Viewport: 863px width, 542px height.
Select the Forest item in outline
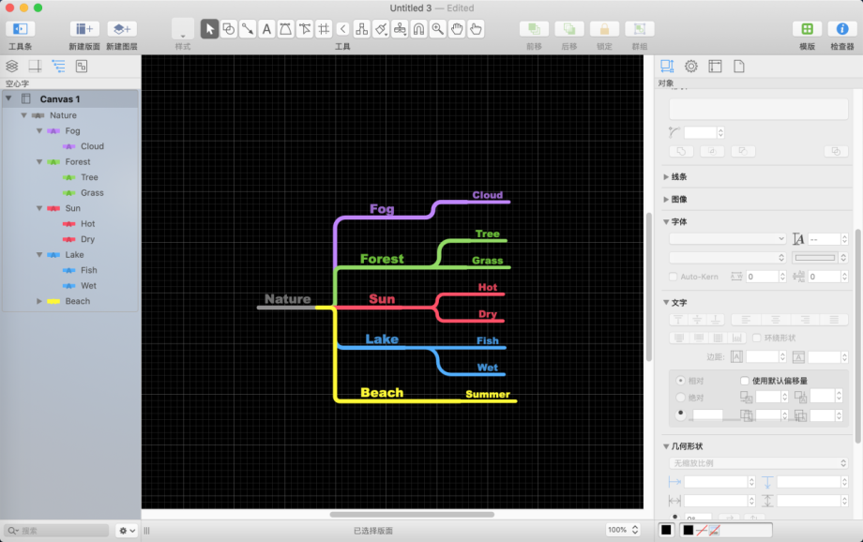pos(77,162)
